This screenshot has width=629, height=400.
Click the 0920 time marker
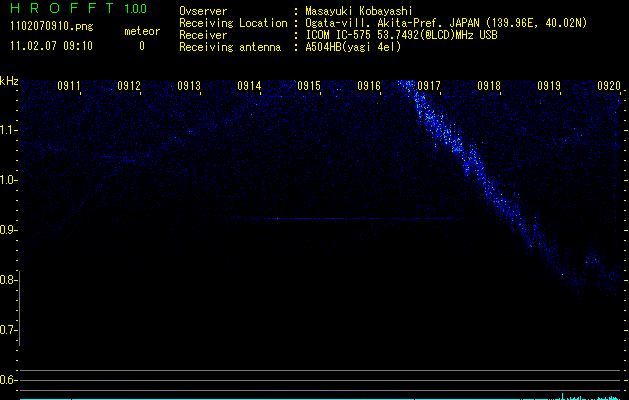(609, 86)
